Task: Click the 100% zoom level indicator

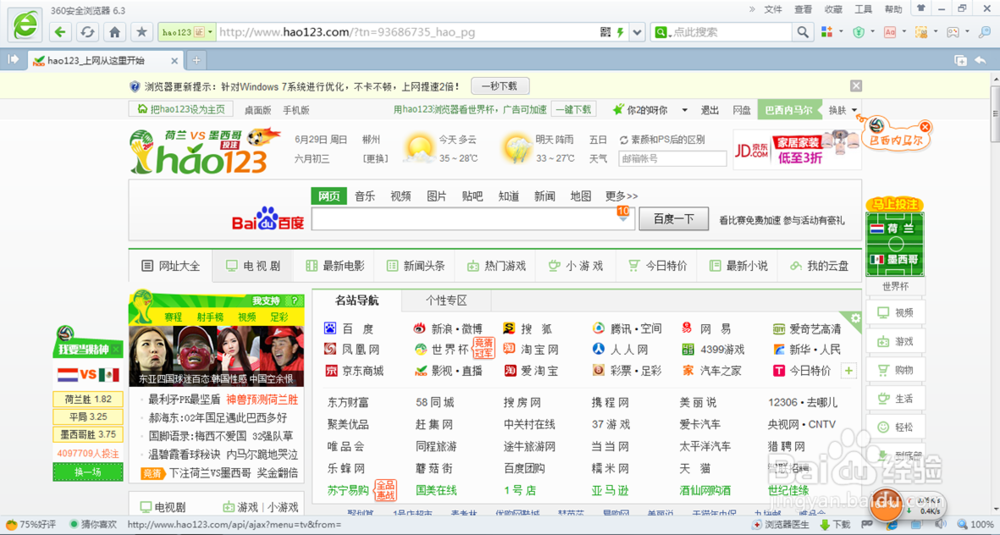Action: point(976,525)
